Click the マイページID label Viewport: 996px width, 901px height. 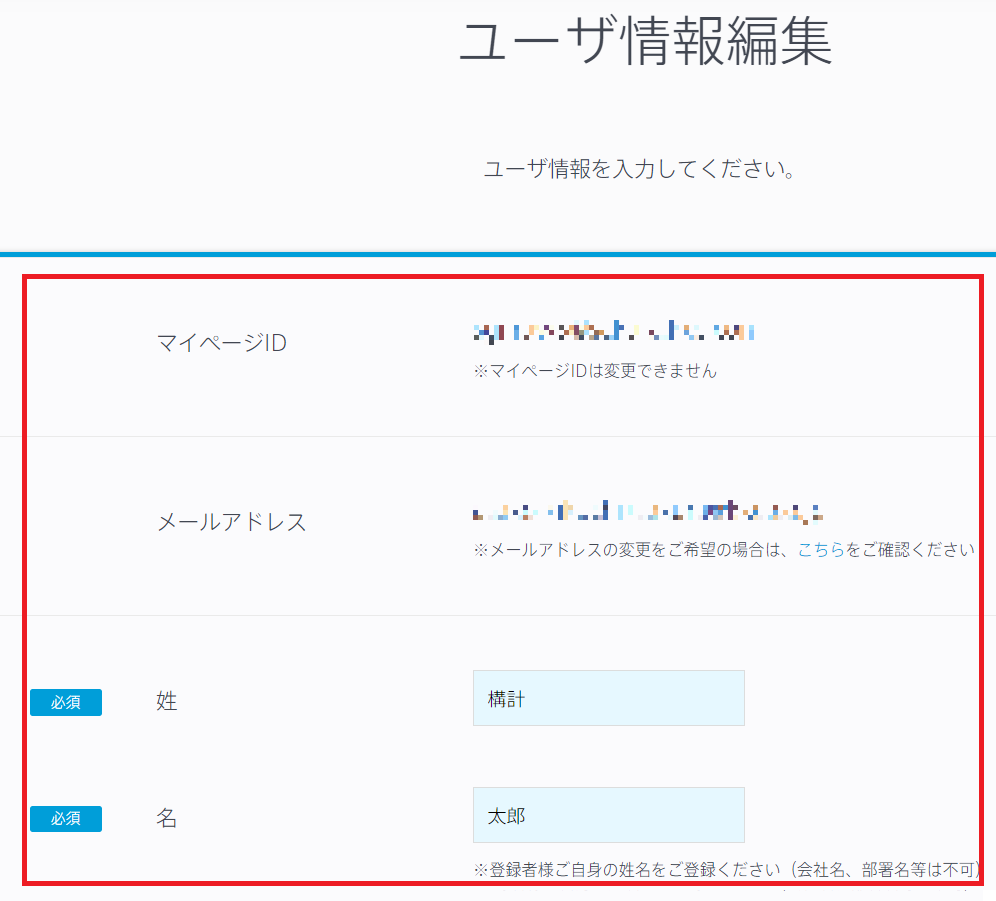(x=222, y=343)
